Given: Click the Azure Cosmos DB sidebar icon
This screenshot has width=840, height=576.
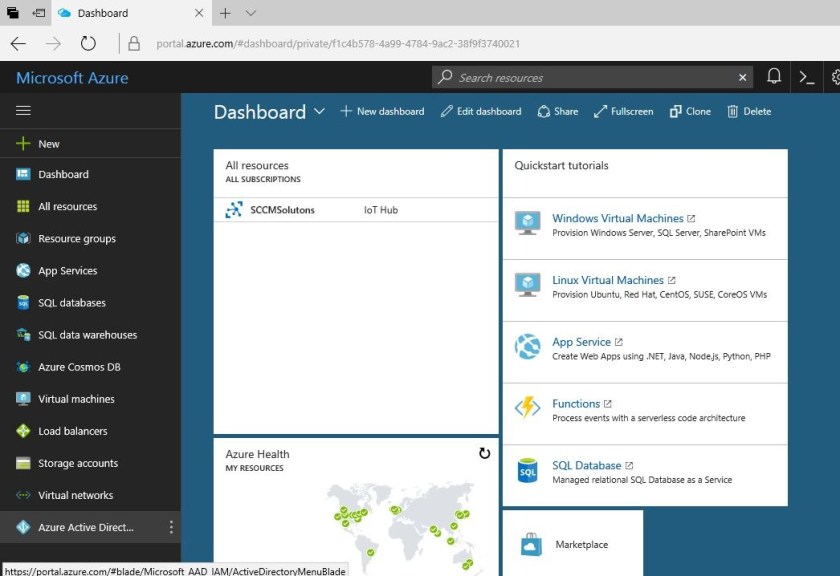Looking at the screenshot, I should click(23, 367).
